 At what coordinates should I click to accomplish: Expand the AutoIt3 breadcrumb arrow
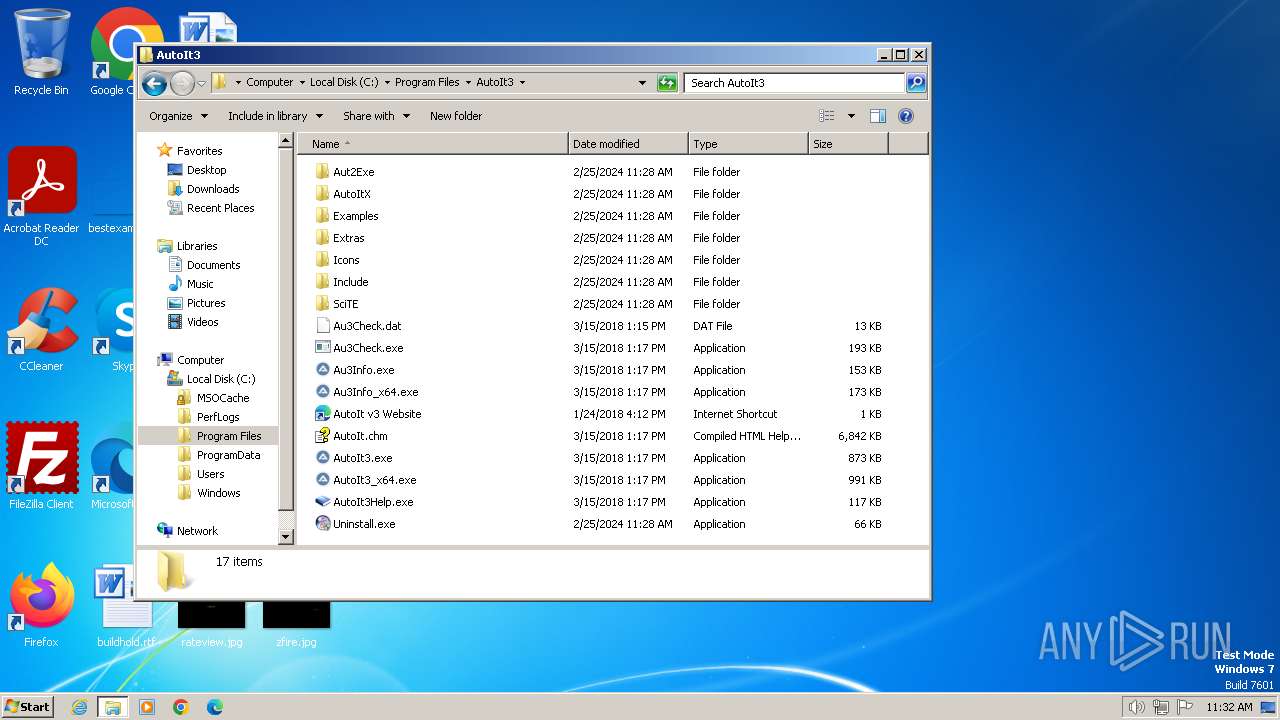click(x=522, y=83)
